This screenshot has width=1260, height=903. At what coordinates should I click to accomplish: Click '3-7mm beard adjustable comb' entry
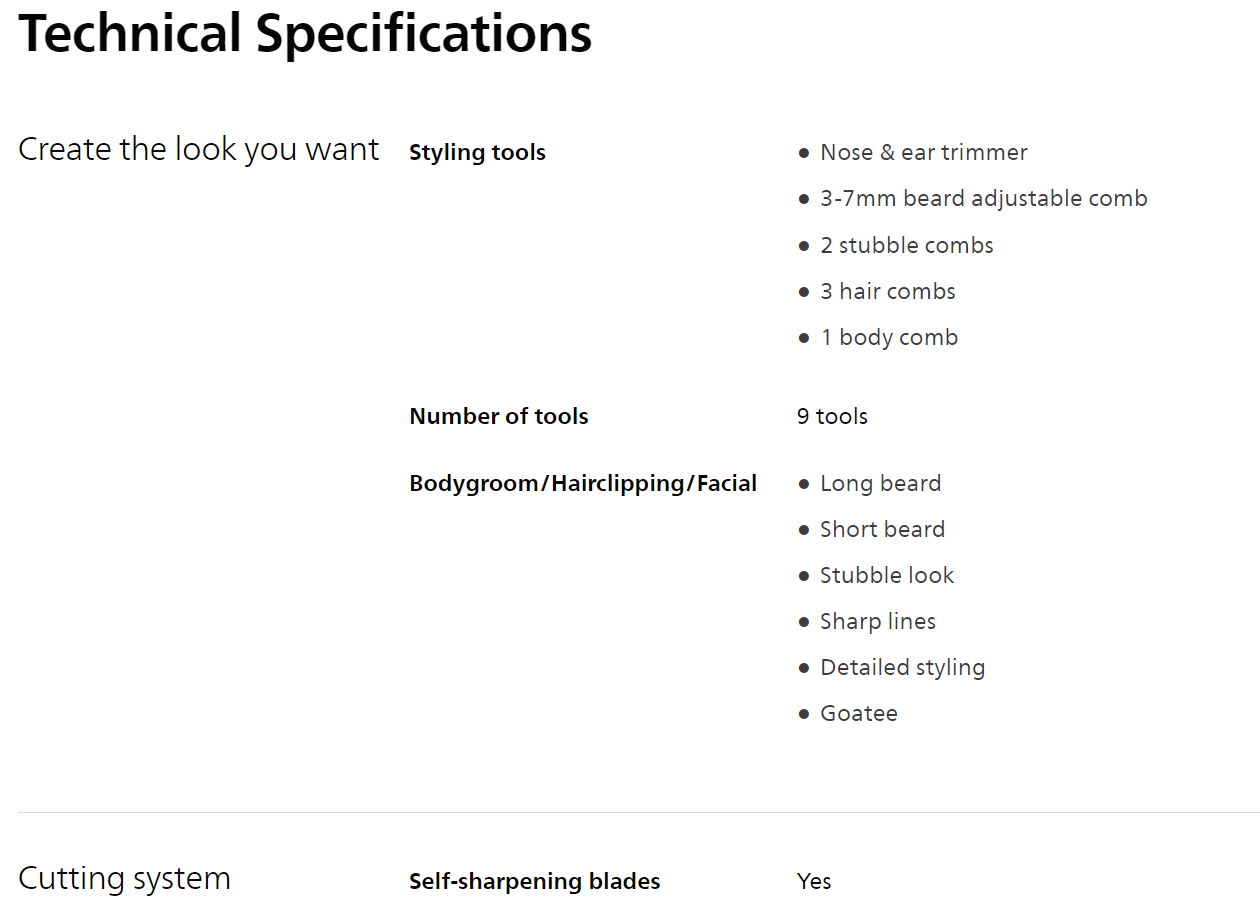click(983, 199)
